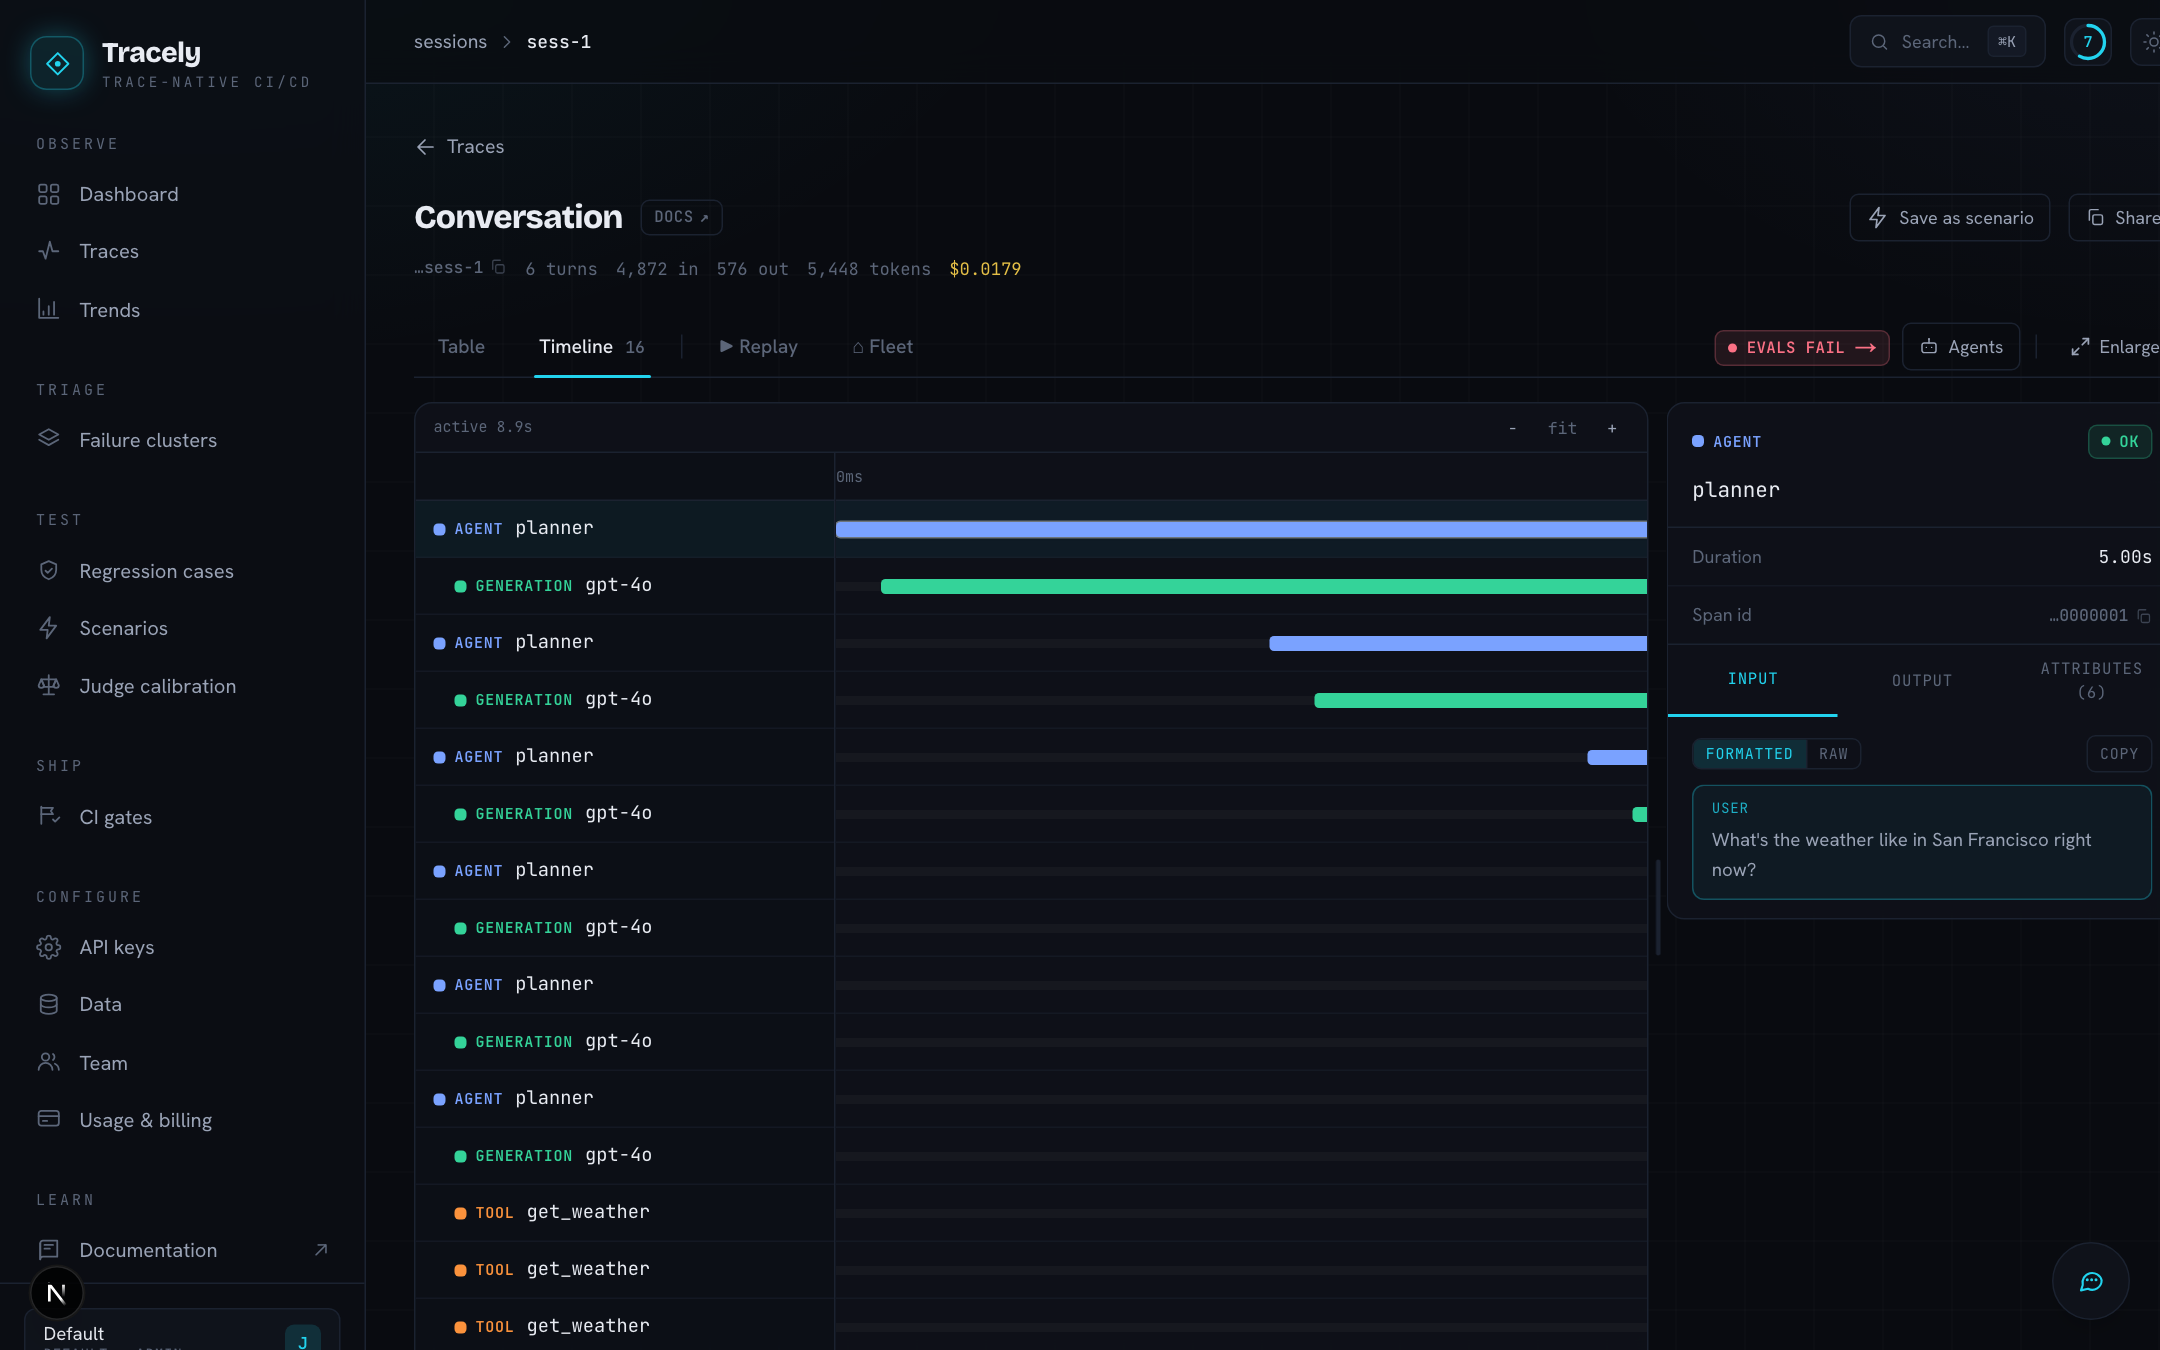Switch to the Table tab
The width and height of the screenshot is (2160, 1350).
(461, 347)
